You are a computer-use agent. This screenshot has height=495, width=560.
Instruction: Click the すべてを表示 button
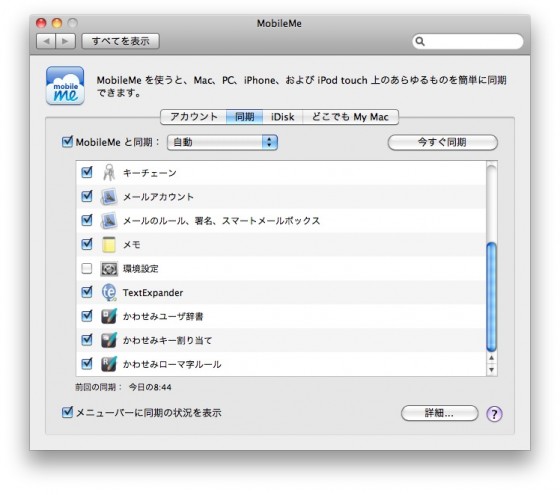click(x=120, y=41)
